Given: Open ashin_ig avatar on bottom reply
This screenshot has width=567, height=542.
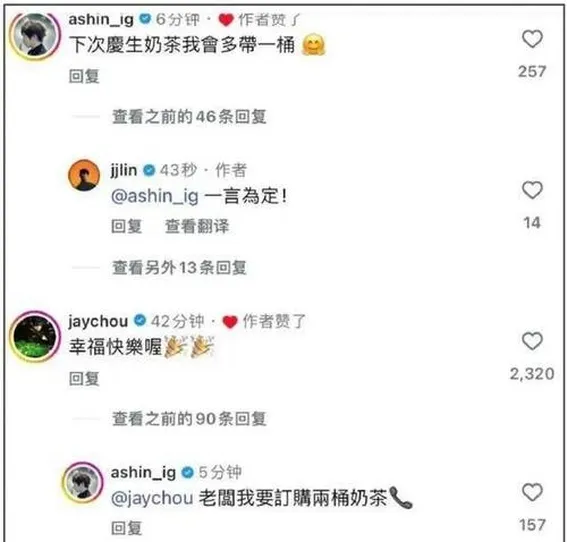Looking at the screenshot, I should click(83, 482).
